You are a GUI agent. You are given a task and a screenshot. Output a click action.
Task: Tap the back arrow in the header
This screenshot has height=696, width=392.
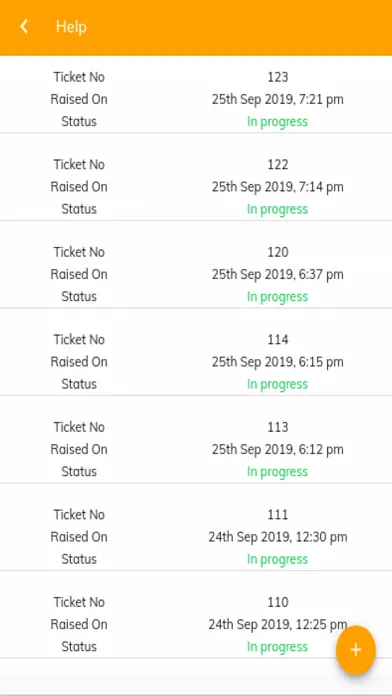click(24, 27)
